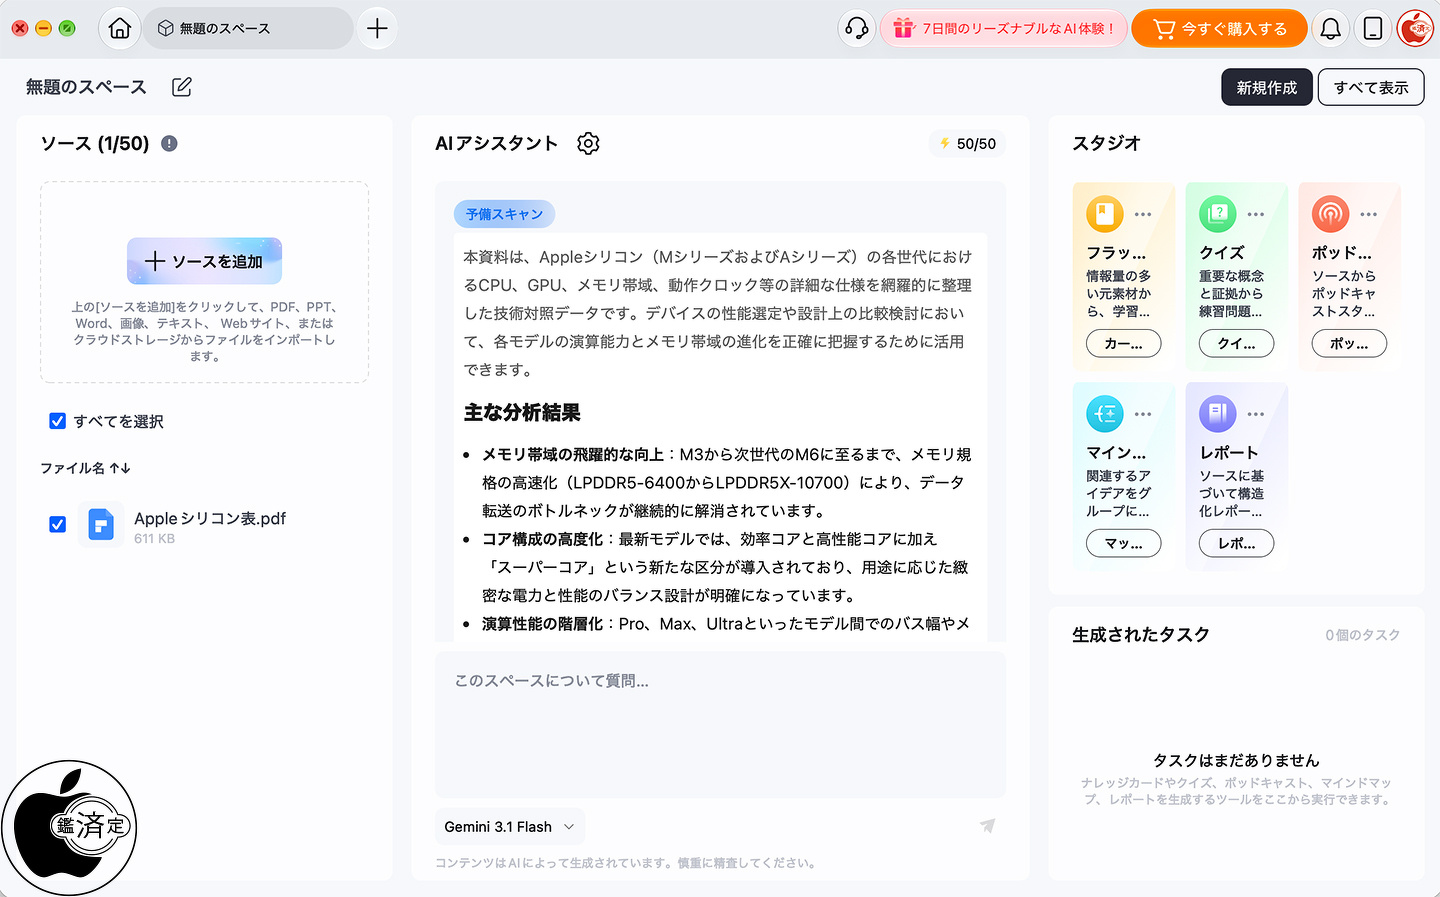Open the Gemini 3.1 Flash model dropdown

(x=510, y=827)
